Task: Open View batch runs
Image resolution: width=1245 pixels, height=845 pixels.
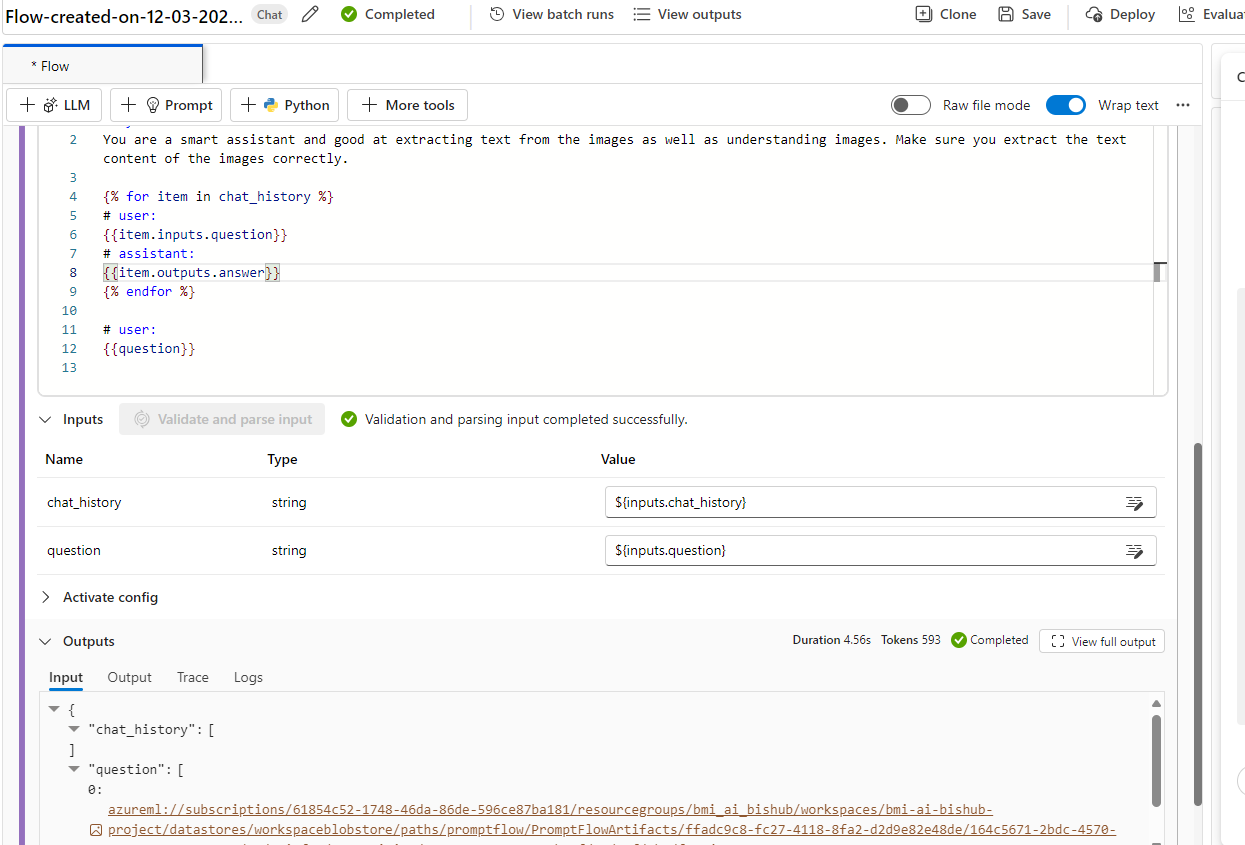Action: [x=552, y=14]
